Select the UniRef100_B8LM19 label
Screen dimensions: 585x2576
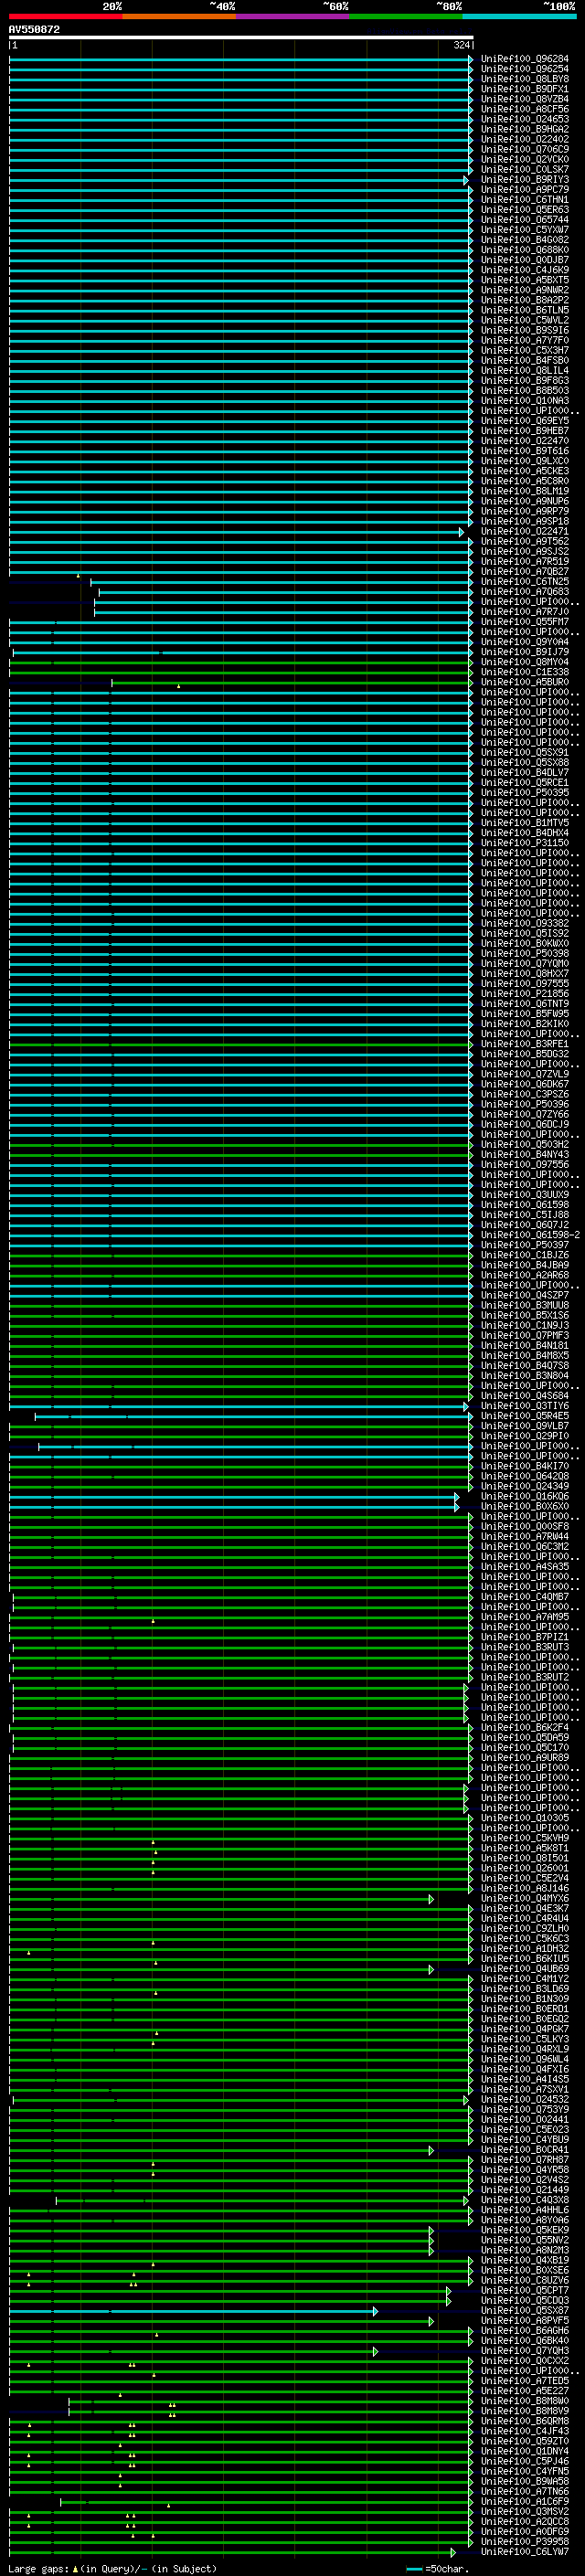(525, 491)
